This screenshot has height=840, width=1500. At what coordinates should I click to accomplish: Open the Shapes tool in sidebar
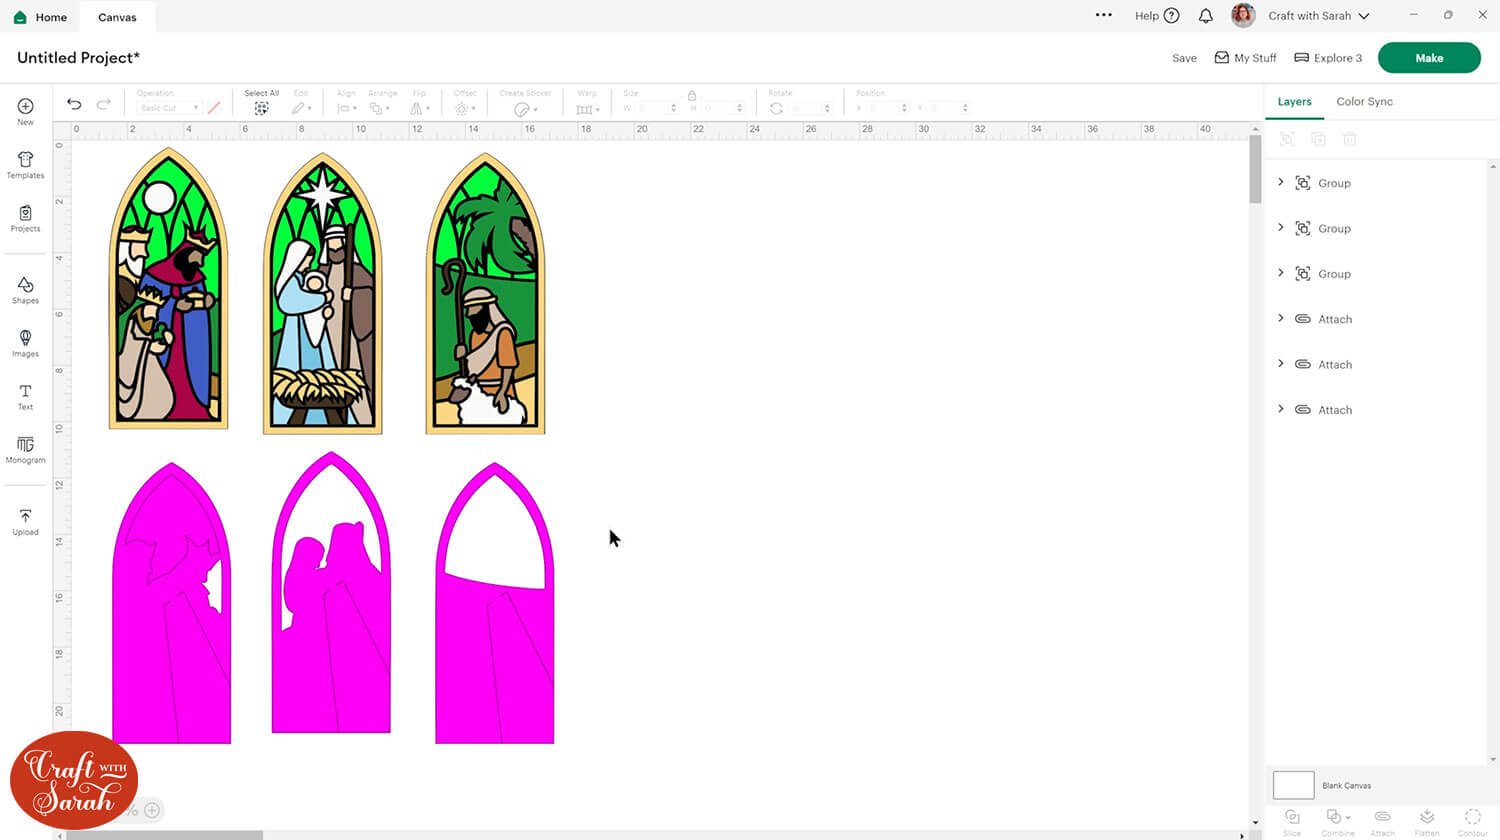point(25,290)
